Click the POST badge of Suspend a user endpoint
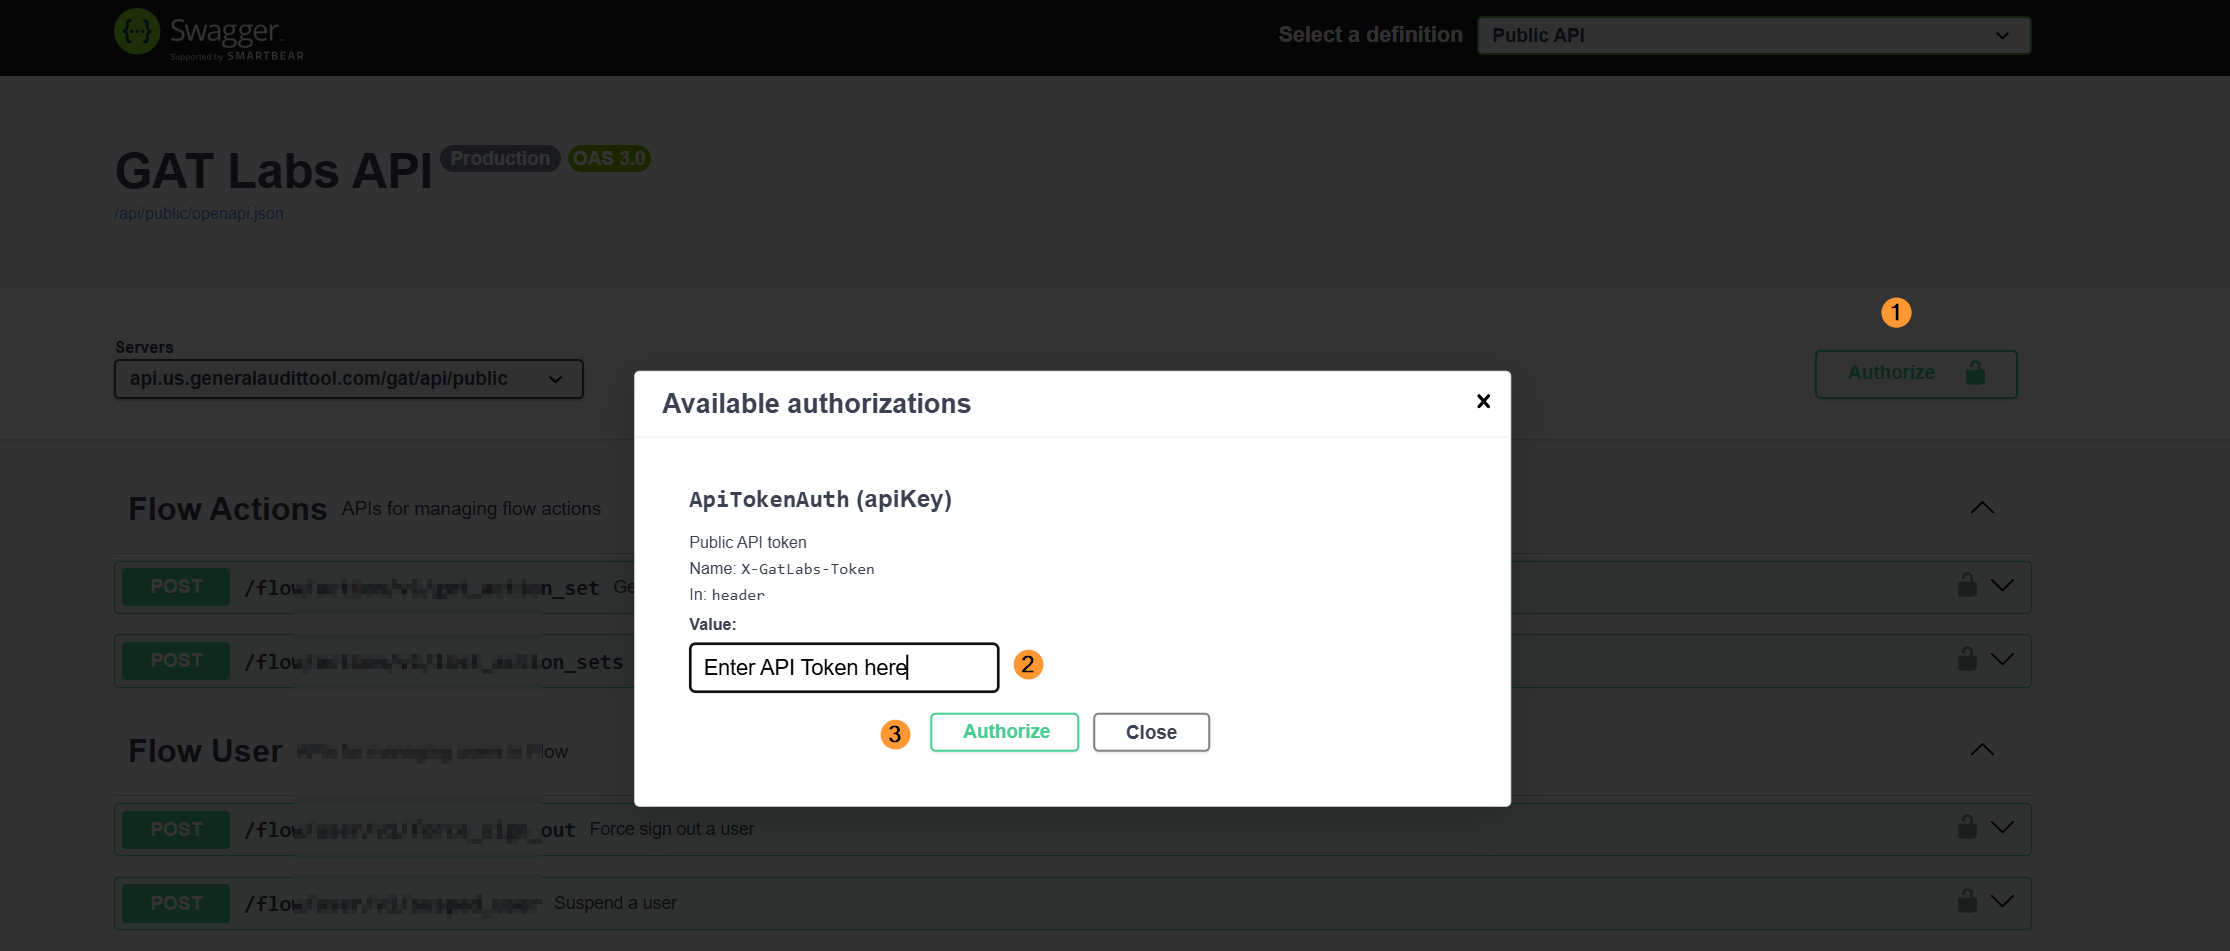This screenshot has width=2230, height=951. 176,903
